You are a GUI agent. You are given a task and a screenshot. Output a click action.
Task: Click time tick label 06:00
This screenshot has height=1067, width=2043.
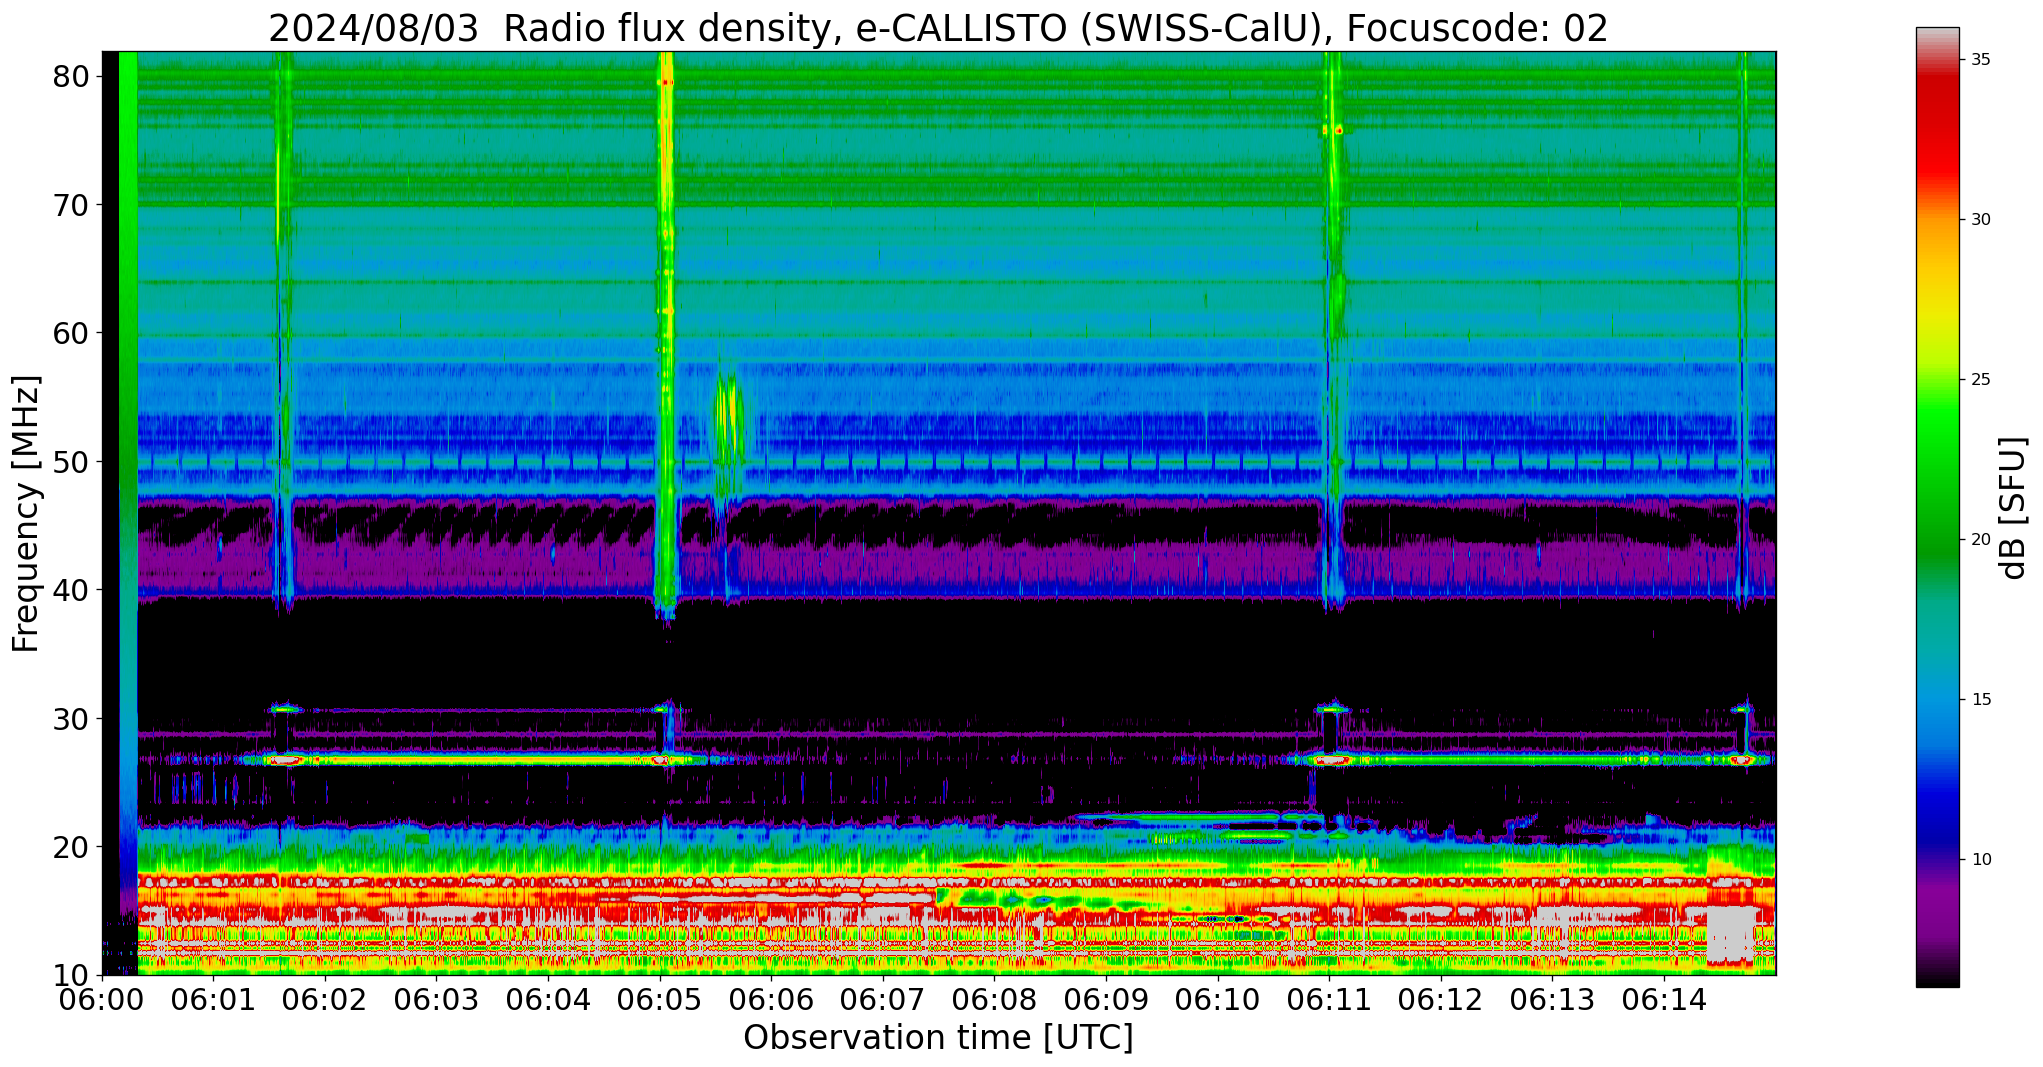click(x=102, y=1000)
